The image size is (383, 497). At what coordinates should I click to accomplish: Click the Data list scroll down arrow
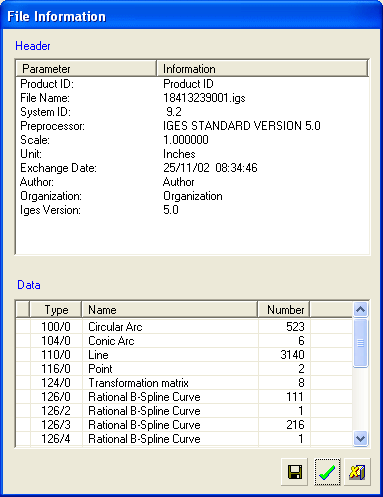[360, 438]
